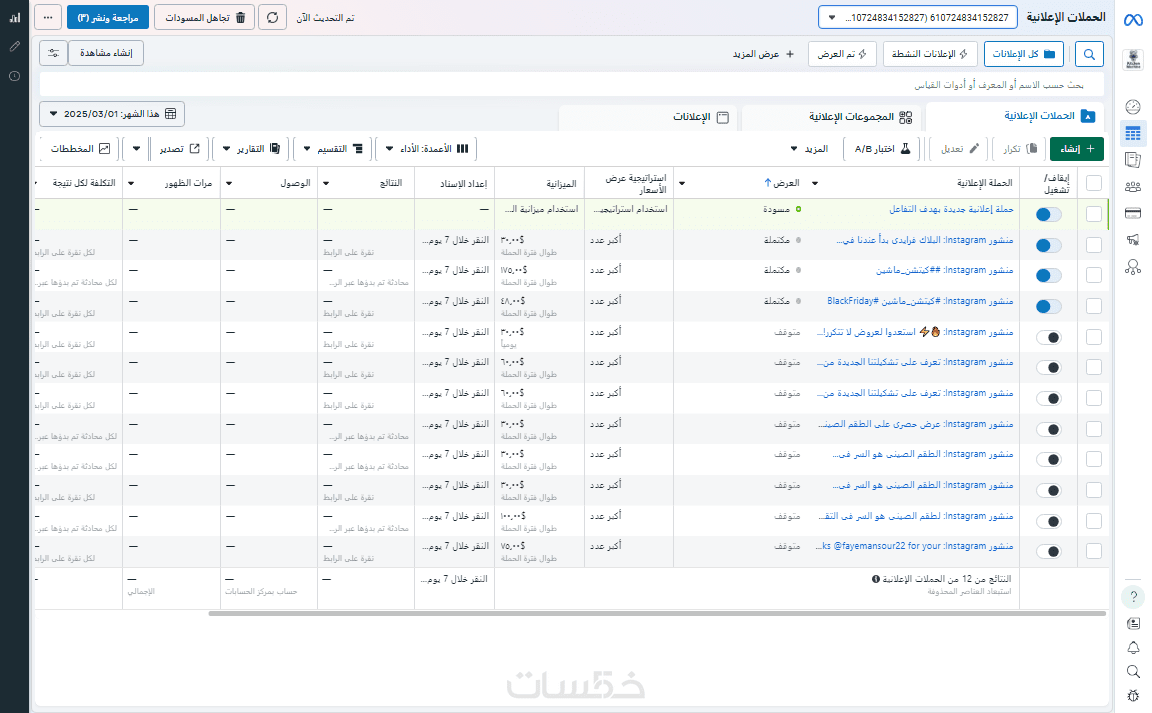Viewport: 1152px width, 713px height.
Task: Open the results (النتائج) column menu arrow
Action: [325, 183]
